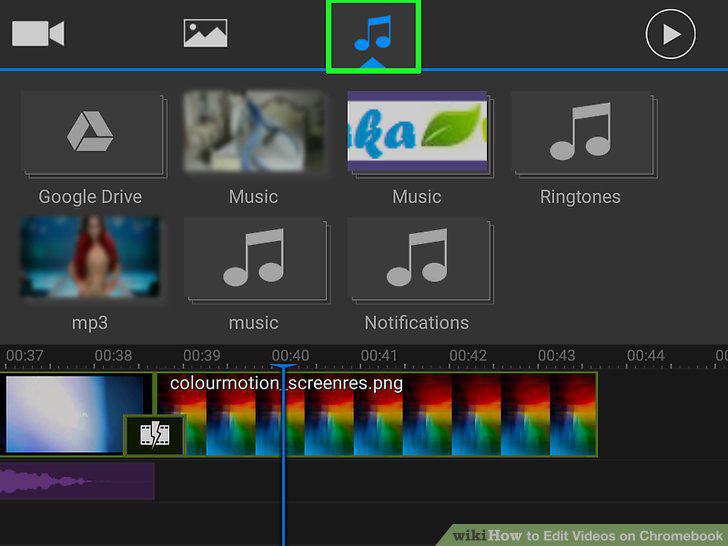Select the blue-white video clip in timeline
The width and height of the screenshot is (728, 546).
tap(74, 414)
